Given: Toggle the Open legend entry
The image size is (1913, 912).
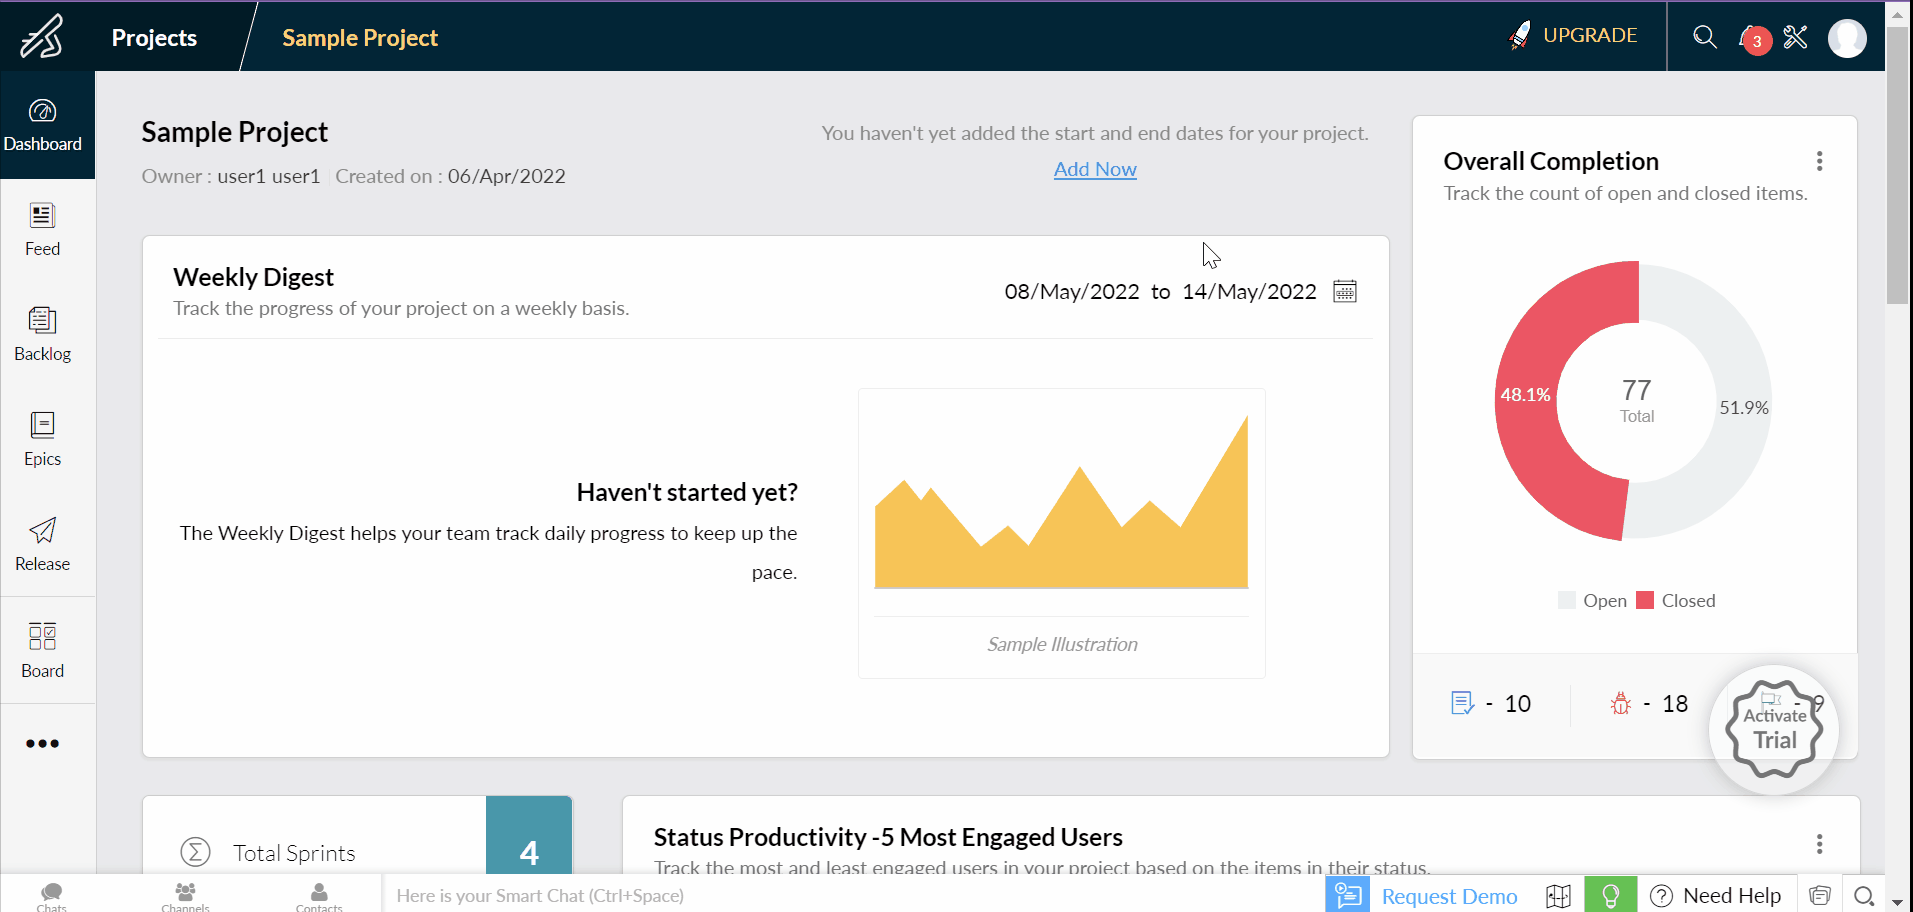Looking at the screenshot, I should pyautogui.click(x=1593, y=600).
